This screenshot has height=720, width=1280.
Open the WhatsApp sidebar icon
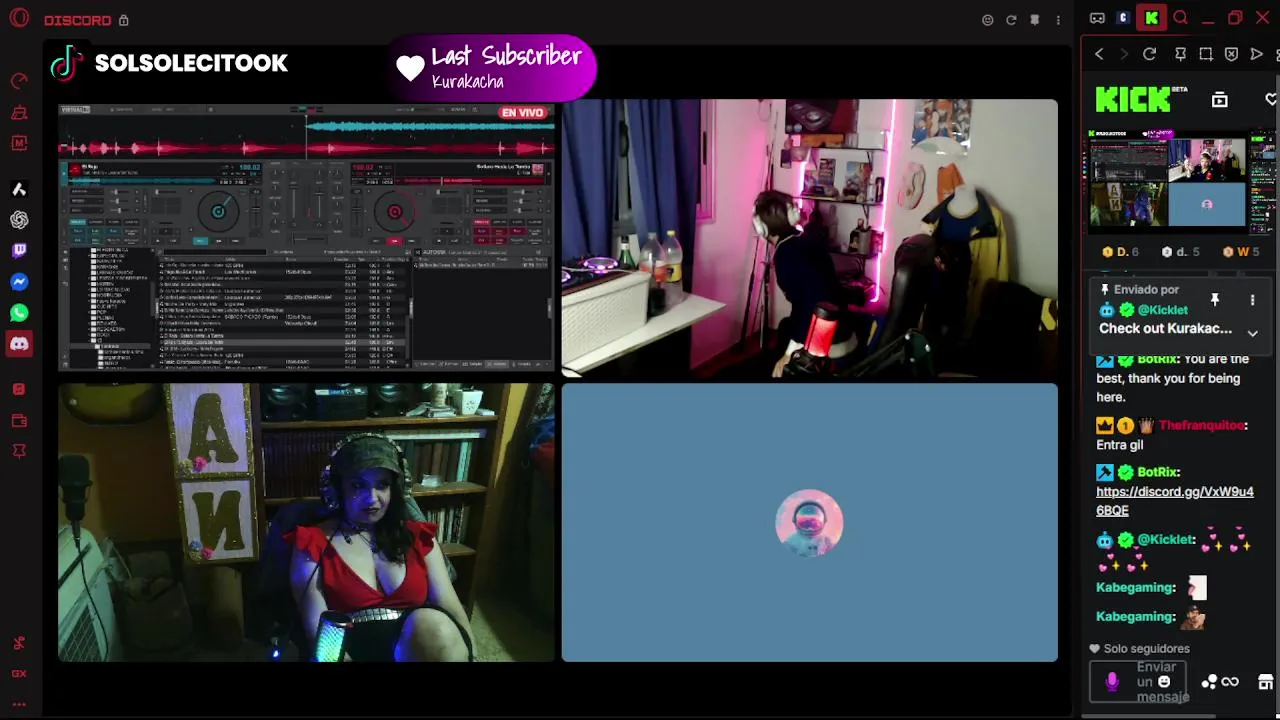[x=19, y=313]
